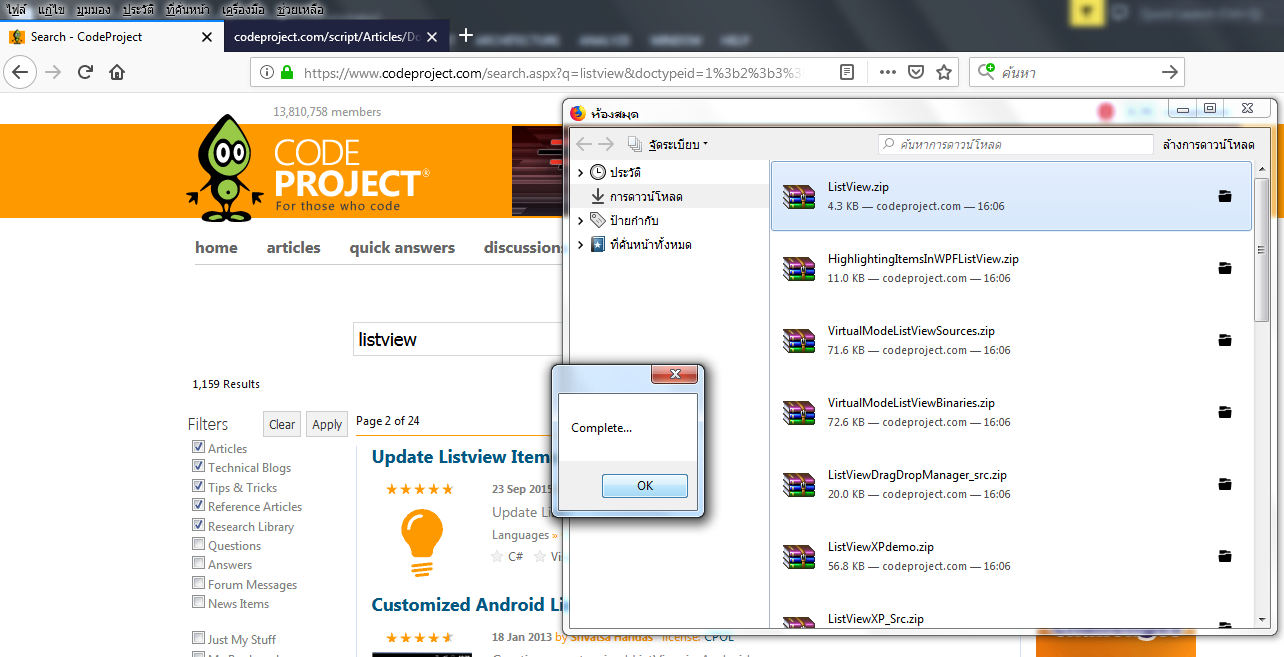Expand the ป้ายกำกับ tags tree node

click(581, 220)
